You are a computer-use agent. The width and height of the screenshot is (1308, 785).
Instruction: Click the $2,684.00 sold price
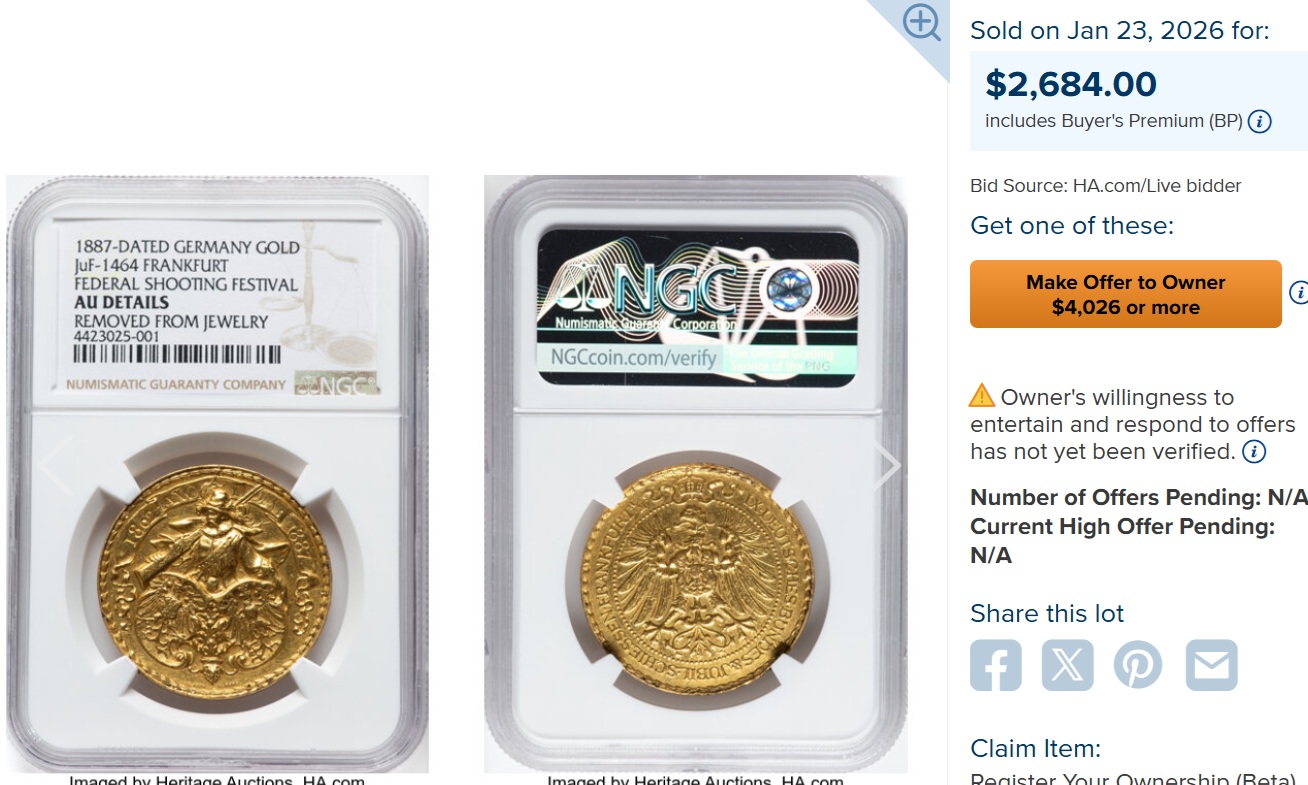click(1071, 84)
